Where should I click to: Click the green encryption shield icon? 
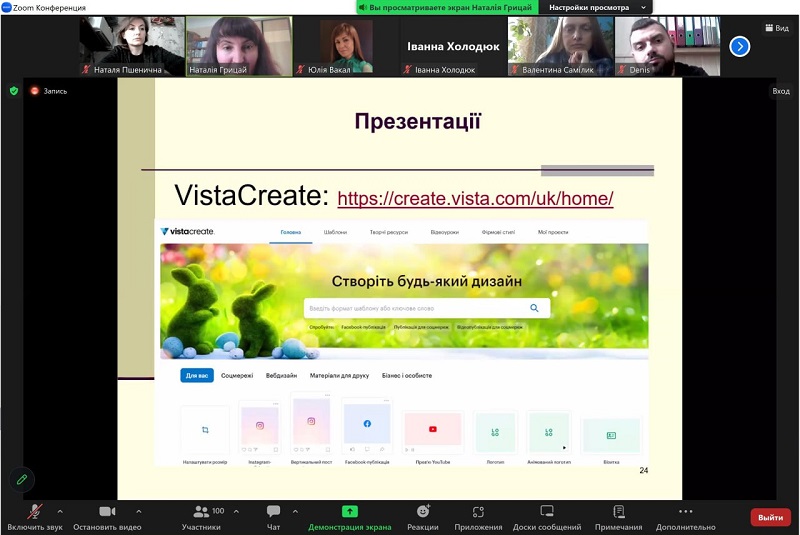coord(14,91)
